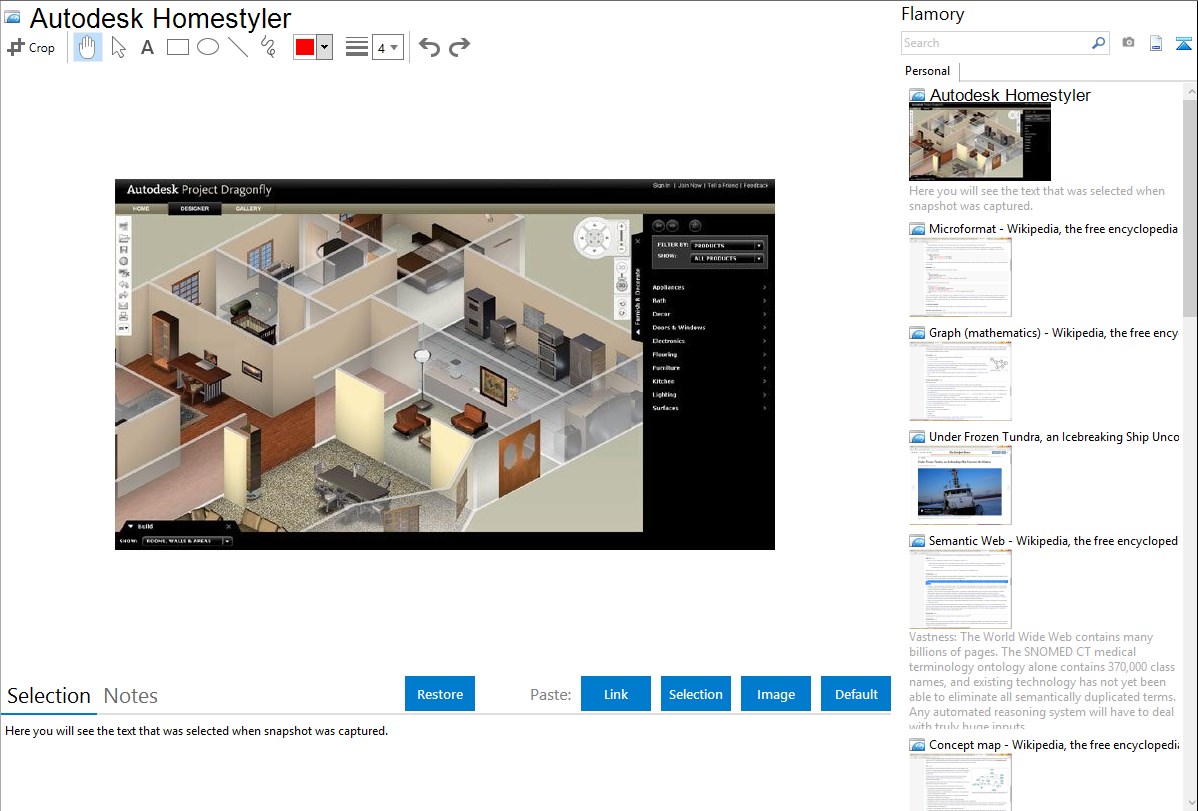The image size is (1198, 811).
Task: Open the line width dropdown showing 4
Action: [x=388, y=47]
